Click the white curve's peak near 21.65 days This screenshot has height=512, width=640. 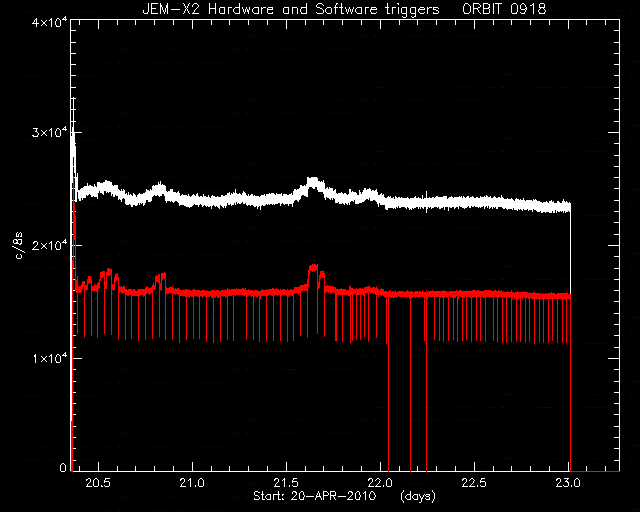point(313,182)
